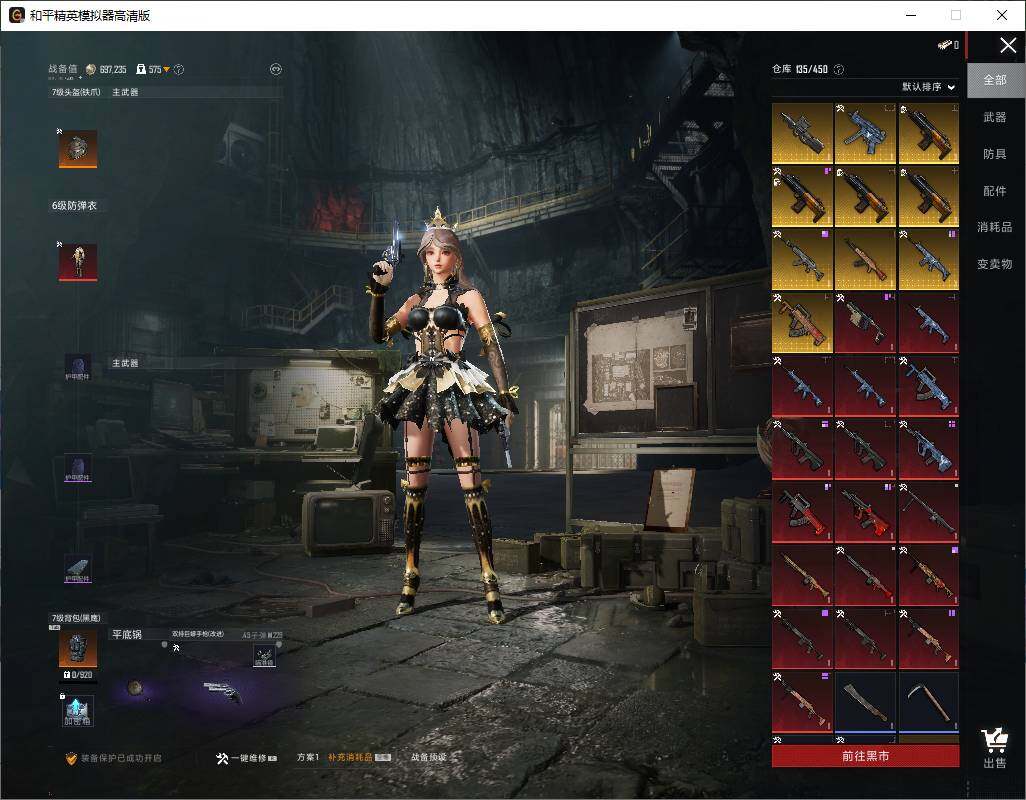Select the 方案1 loadout plan
Screen dimensions: 1026x800
pos(308,757)
